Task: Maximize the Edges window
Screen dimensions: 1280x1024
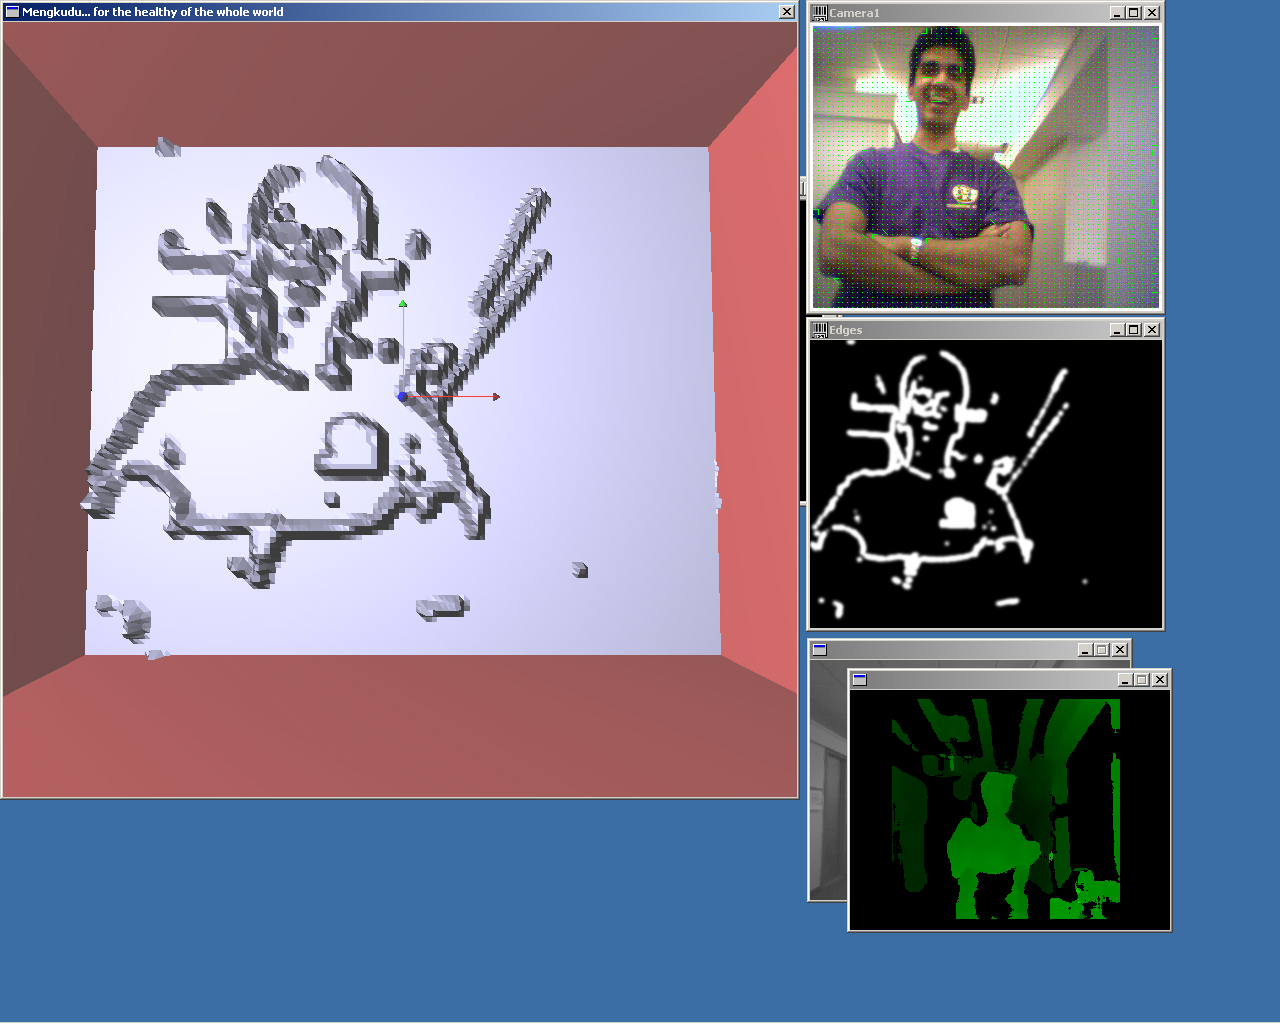Action: [1134, 330]
